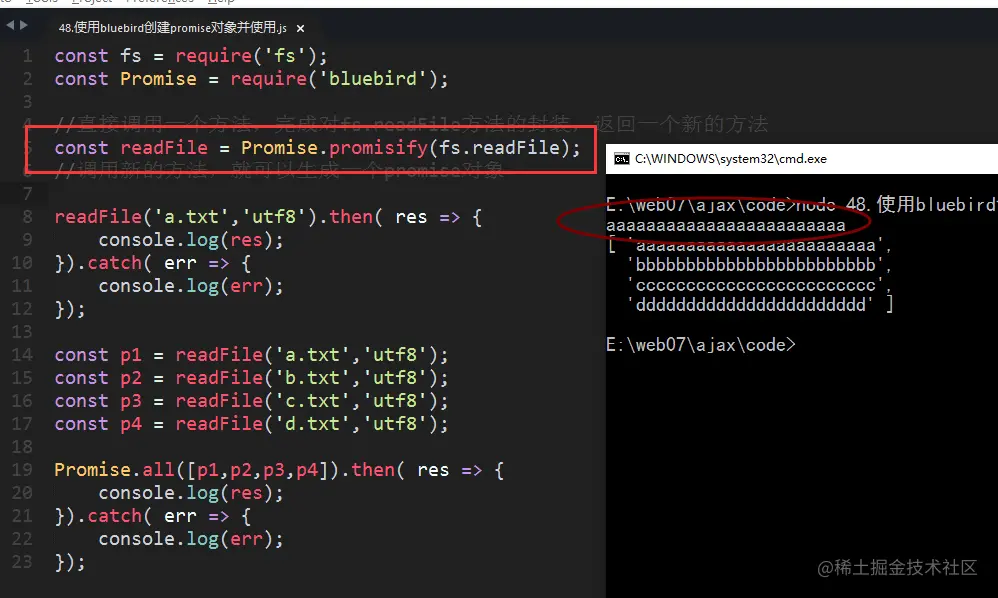Go to next tab with right arrow
The height and width of the screenshot is (598, 998).
tap(24, 25)
